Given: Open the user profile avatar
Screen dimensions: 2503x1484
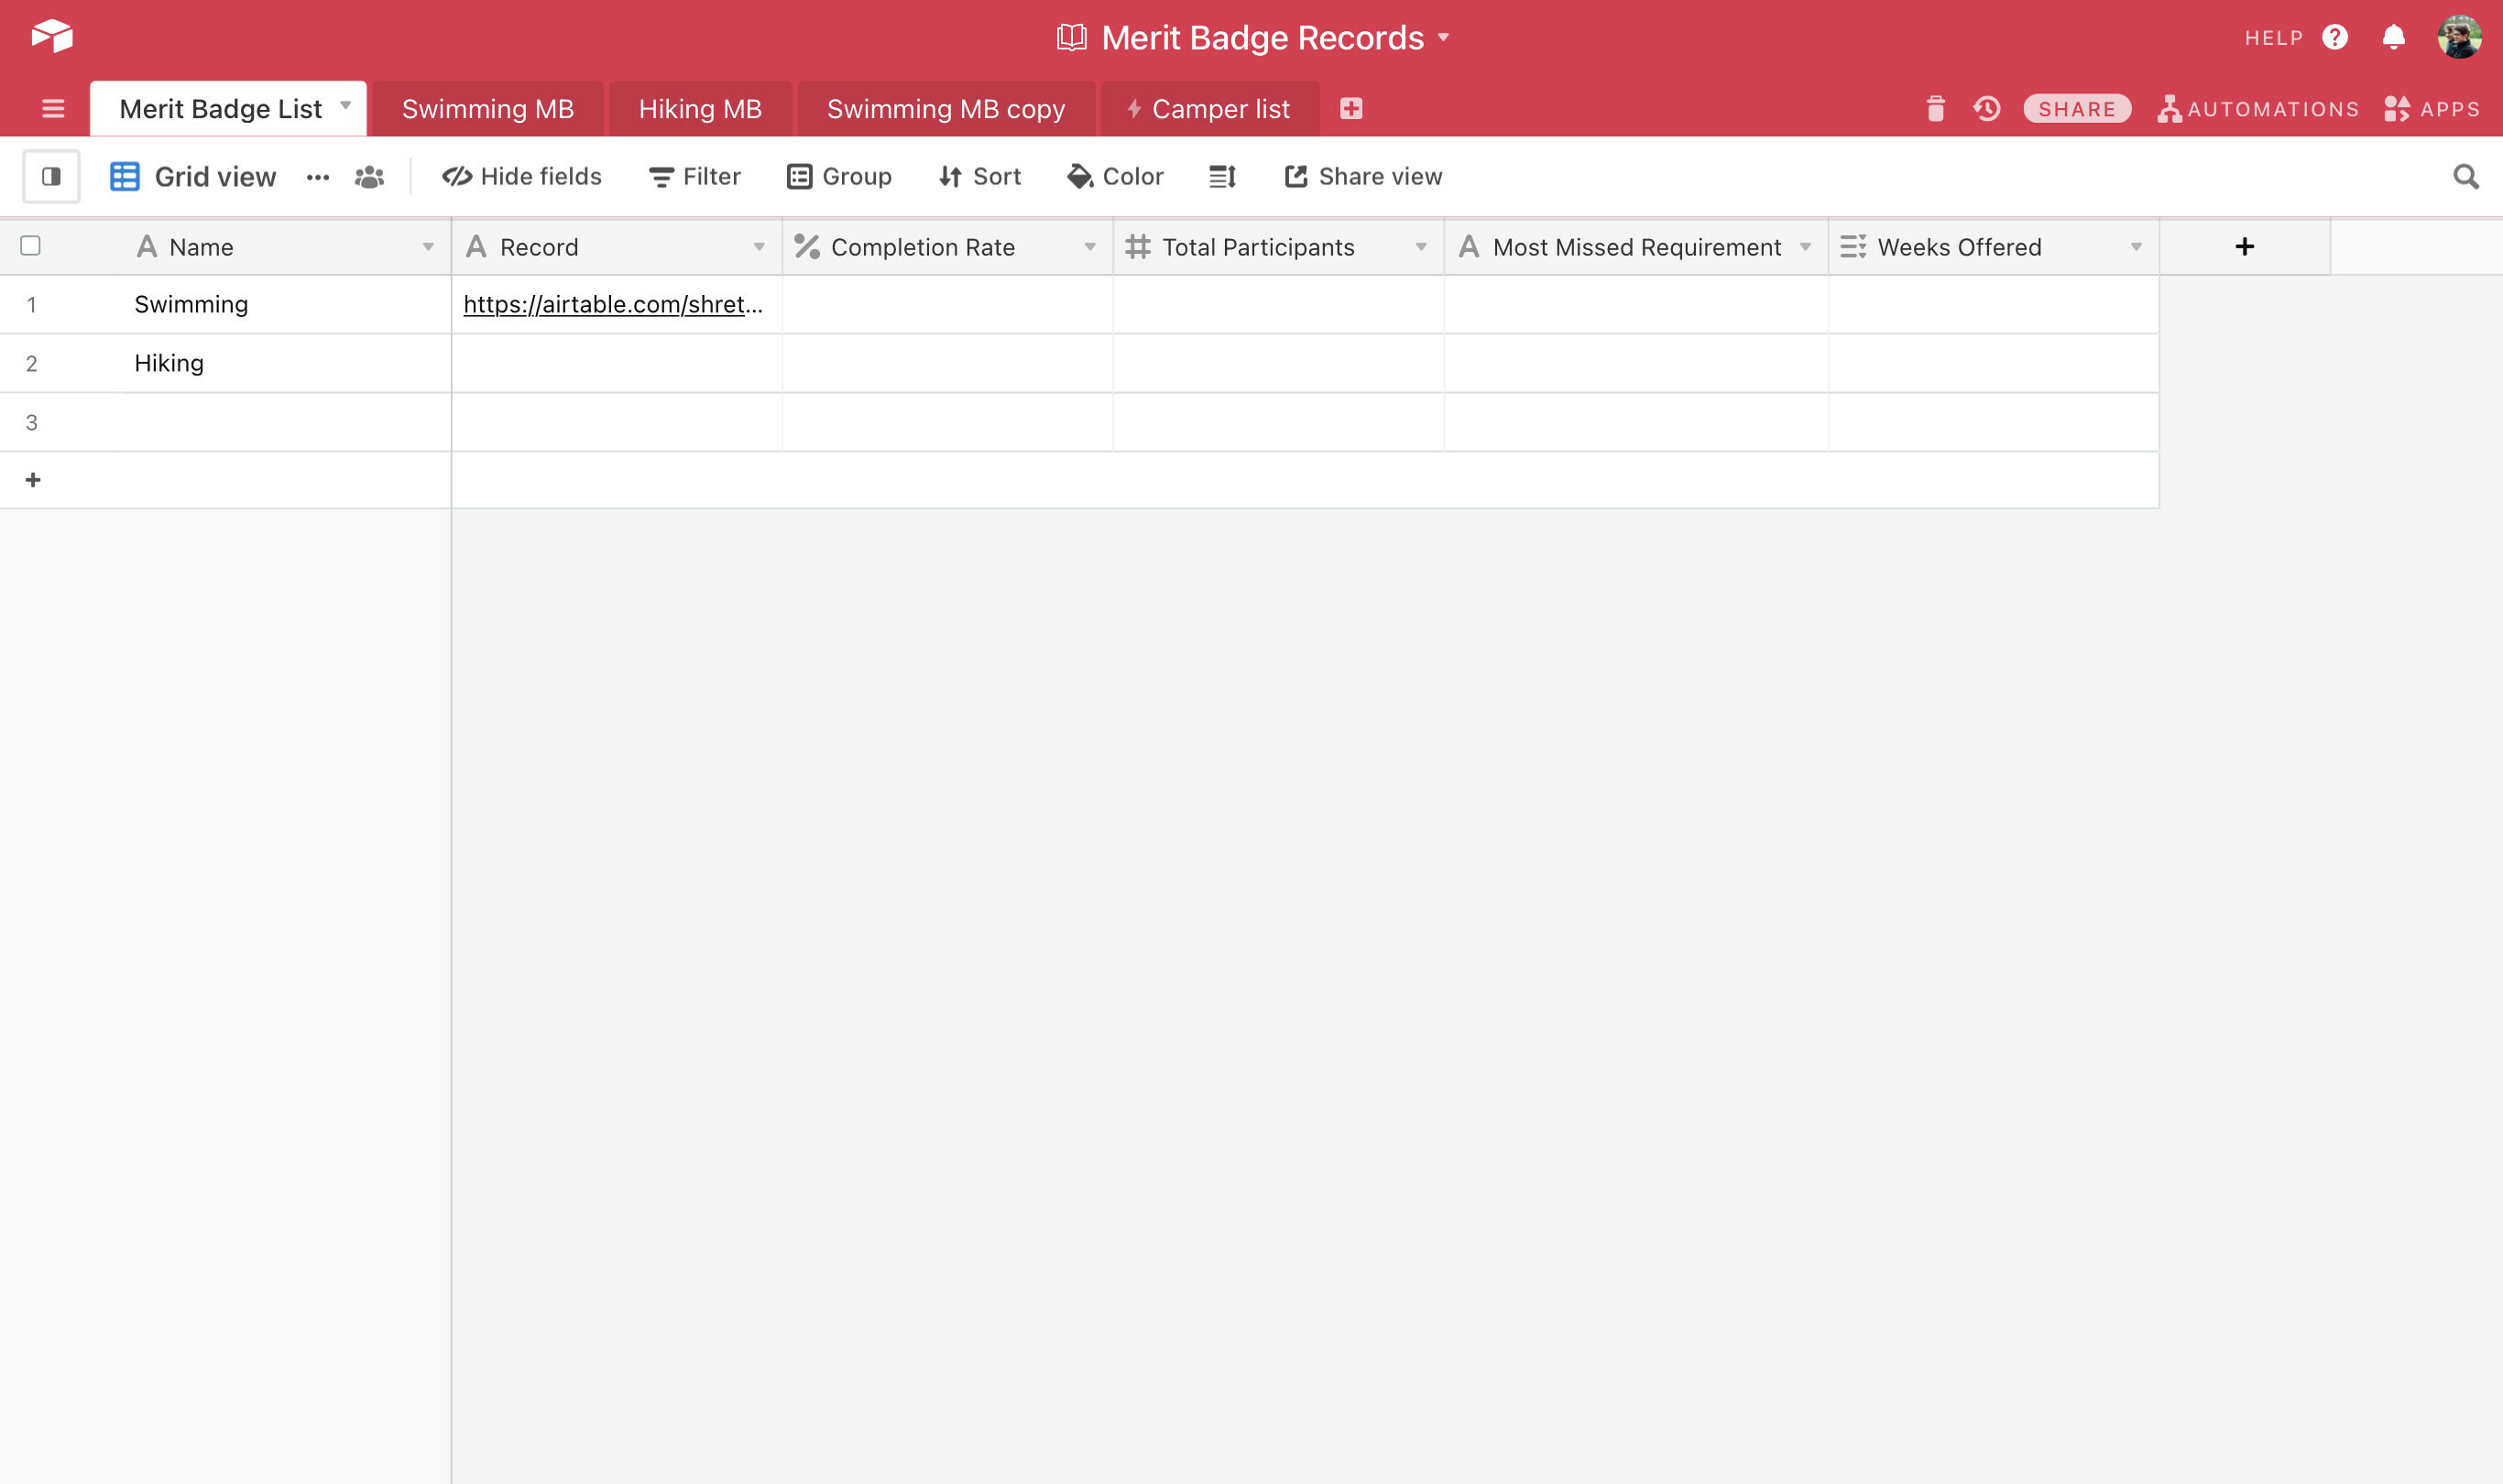Looking at the screenshot, I should click(x=2459, y=37).
